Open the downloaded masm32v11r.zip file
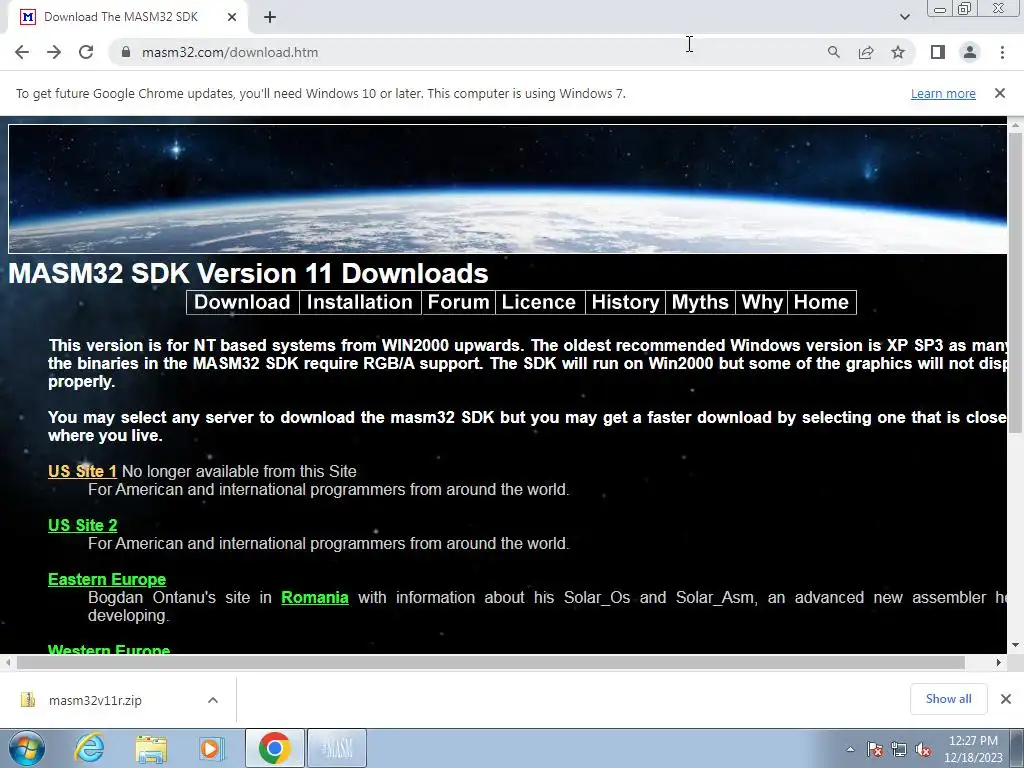 (95, 700)
